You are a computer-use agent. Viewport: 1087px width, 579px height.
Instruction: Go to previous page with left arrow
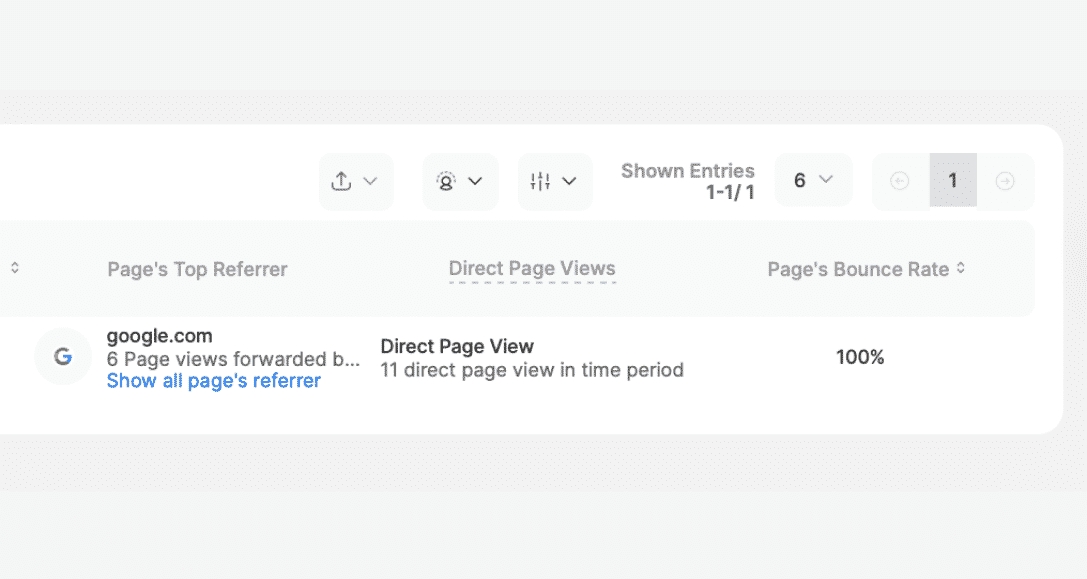click(x=900, y=181)
